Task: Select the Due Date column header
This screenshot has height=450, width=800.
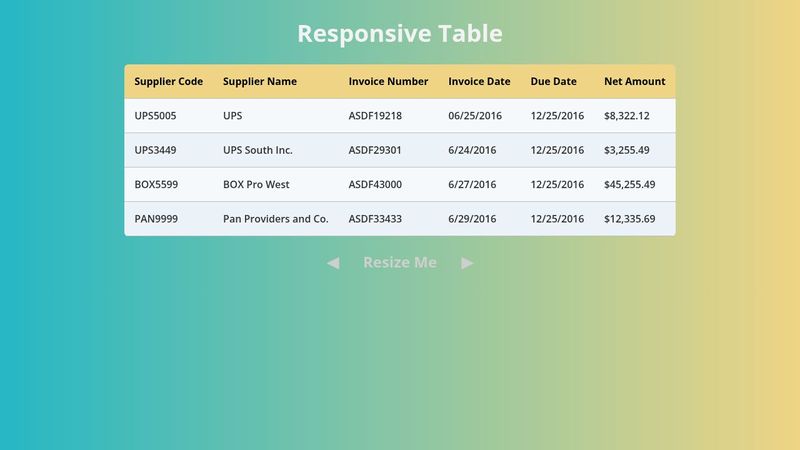Action: (554, 82)
